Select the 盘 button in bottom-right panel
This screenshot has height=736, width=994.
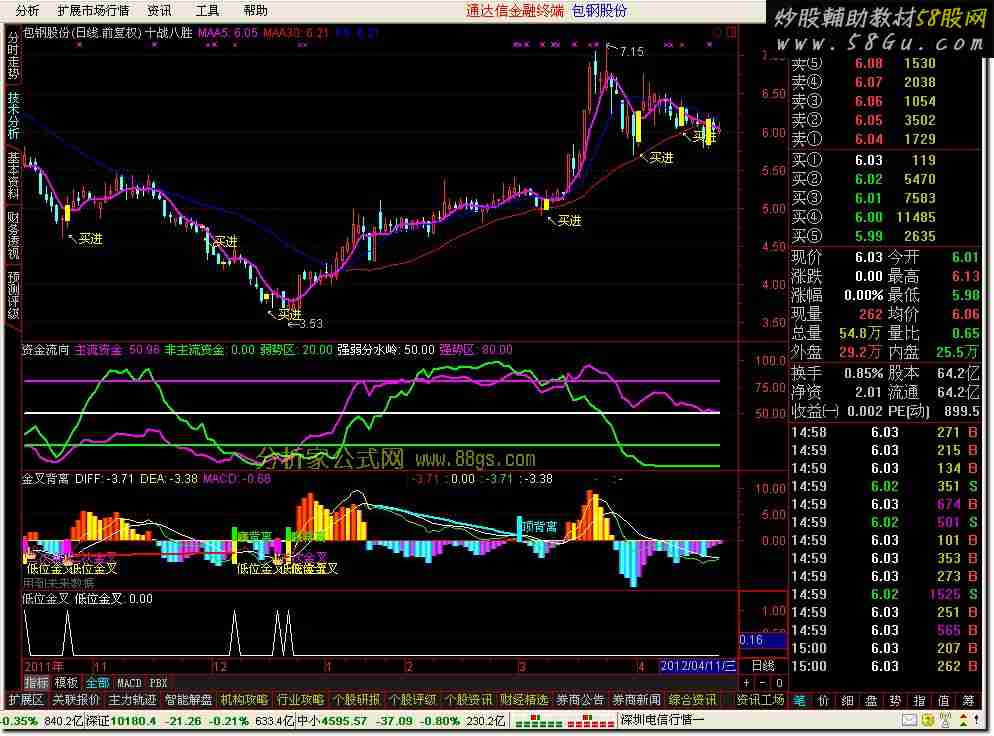[x=871, y=700]
